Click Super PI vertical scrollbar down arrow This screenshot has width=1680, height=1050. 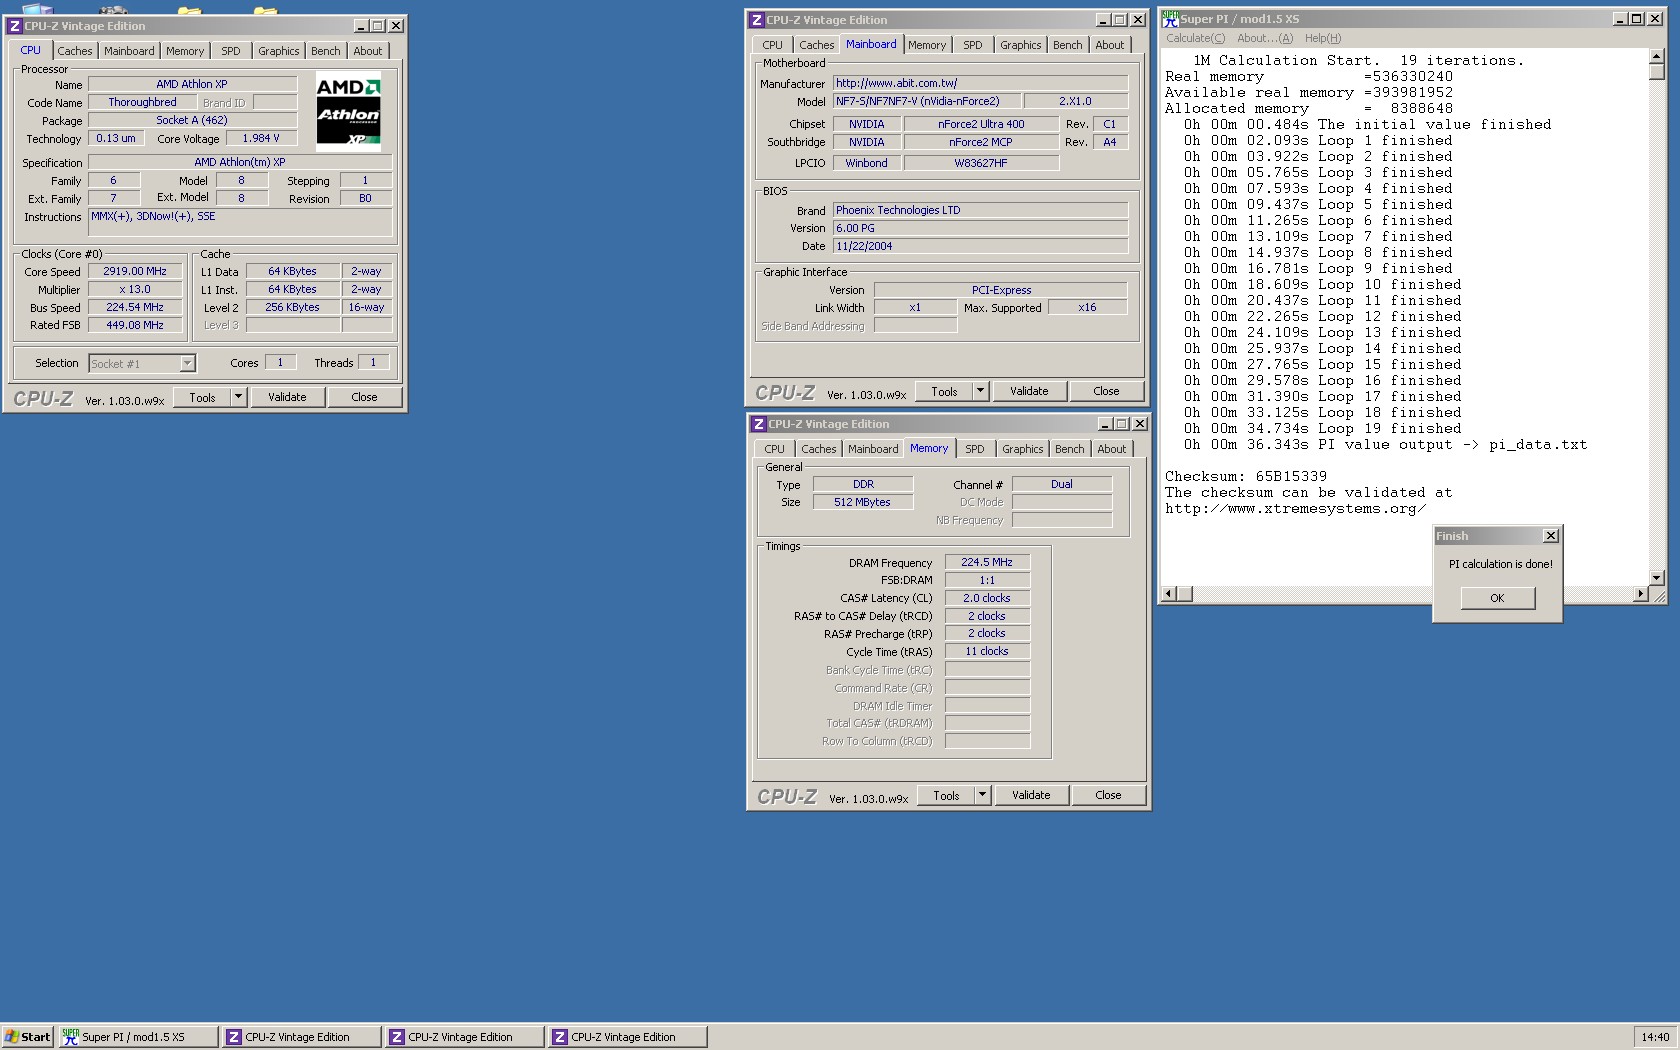[1656, 577]
